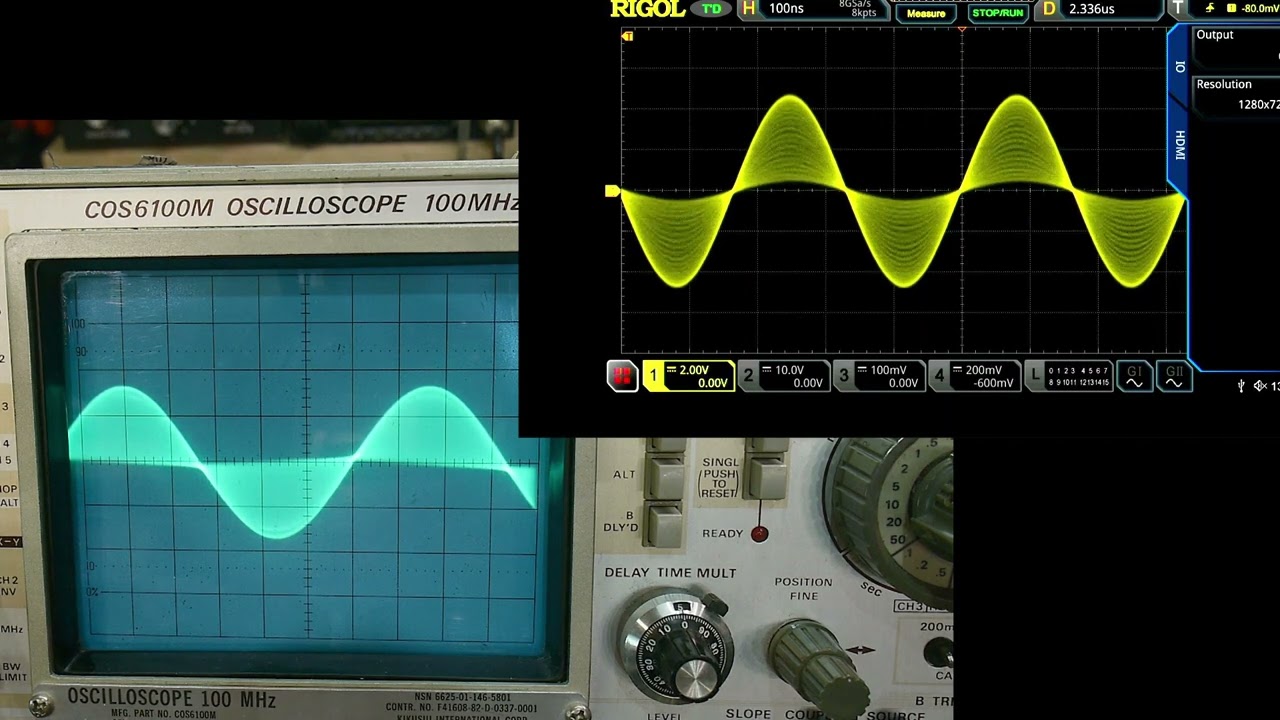This screenshot has height=720, width=1280.
Task: Click the USB status icon
Action: tap(1241, 386)
